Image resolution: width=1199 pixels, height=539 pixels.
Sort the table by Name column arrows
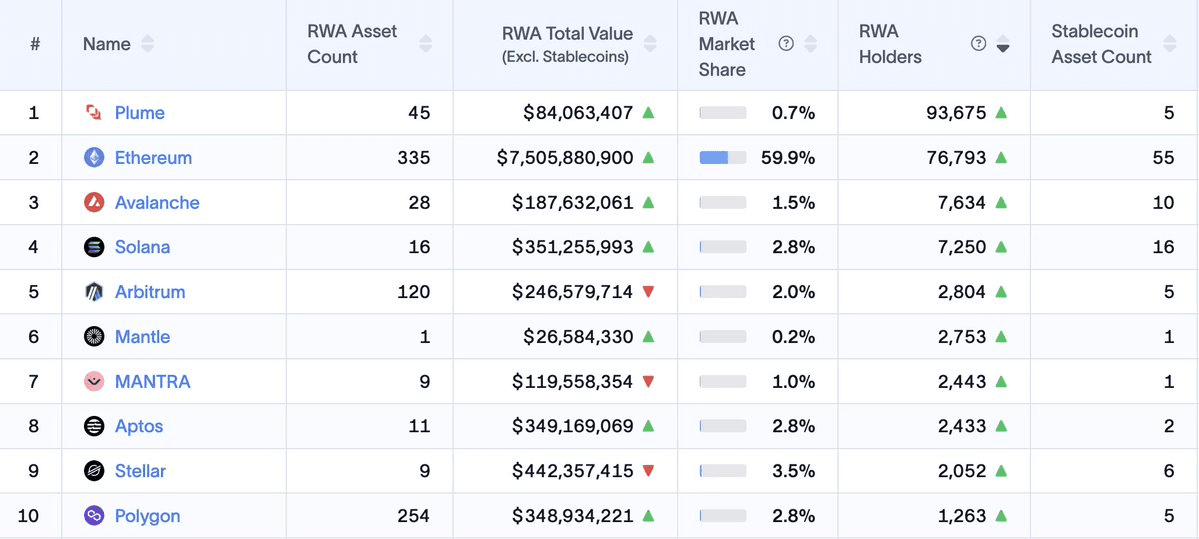point(148,44)
